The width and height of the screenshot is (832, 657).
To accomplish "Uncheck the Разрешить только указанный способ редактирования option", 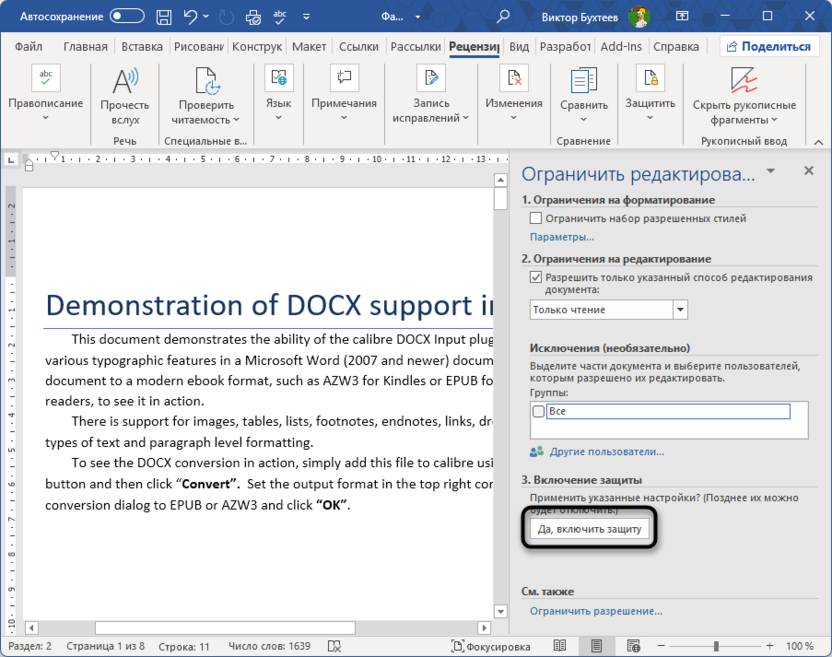I will pos(537,278).
